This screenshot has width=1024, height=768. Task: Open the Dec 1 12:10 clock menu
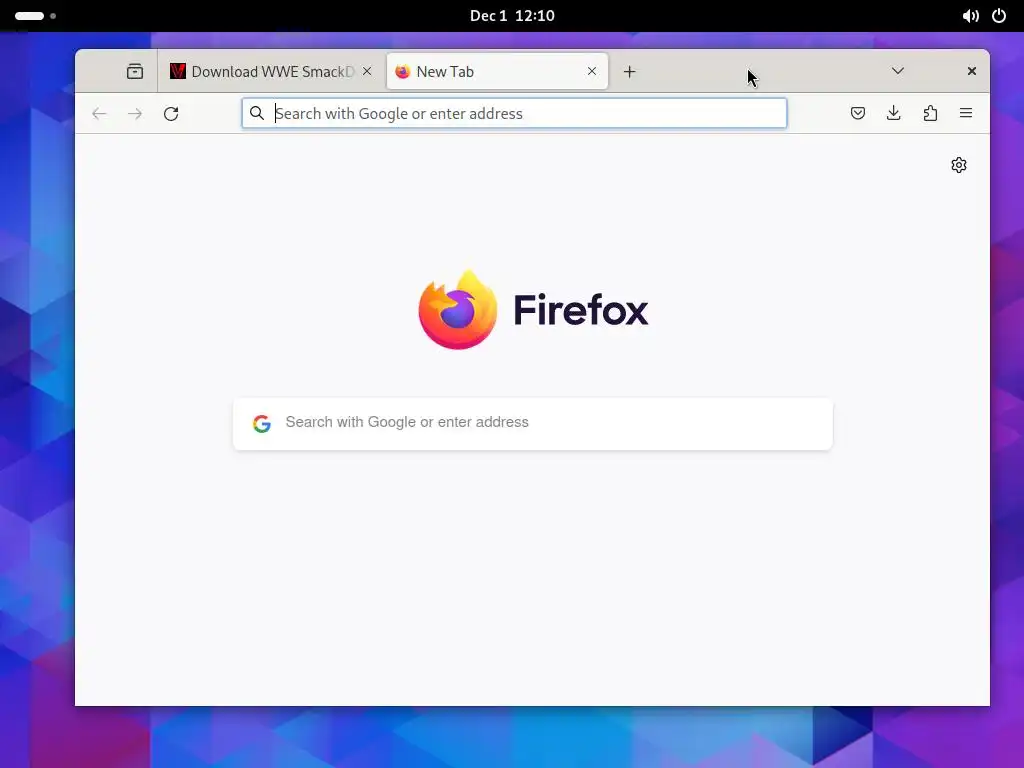512,16
